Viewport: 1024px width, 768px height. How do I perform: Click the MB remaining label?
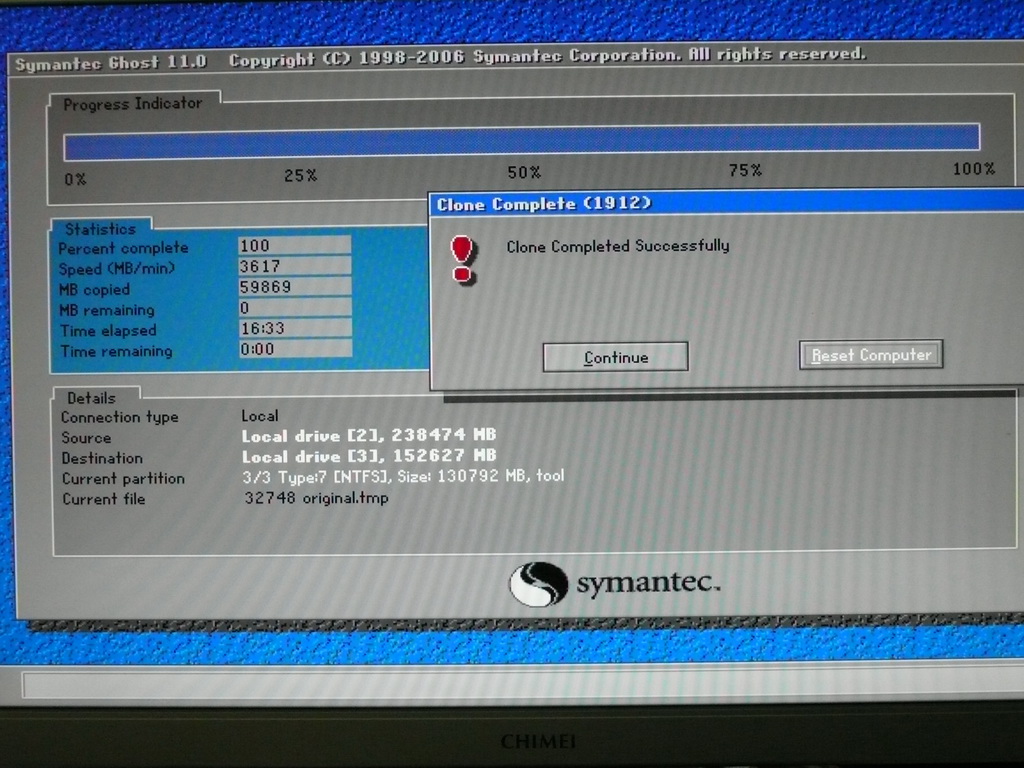pos(106,310)
